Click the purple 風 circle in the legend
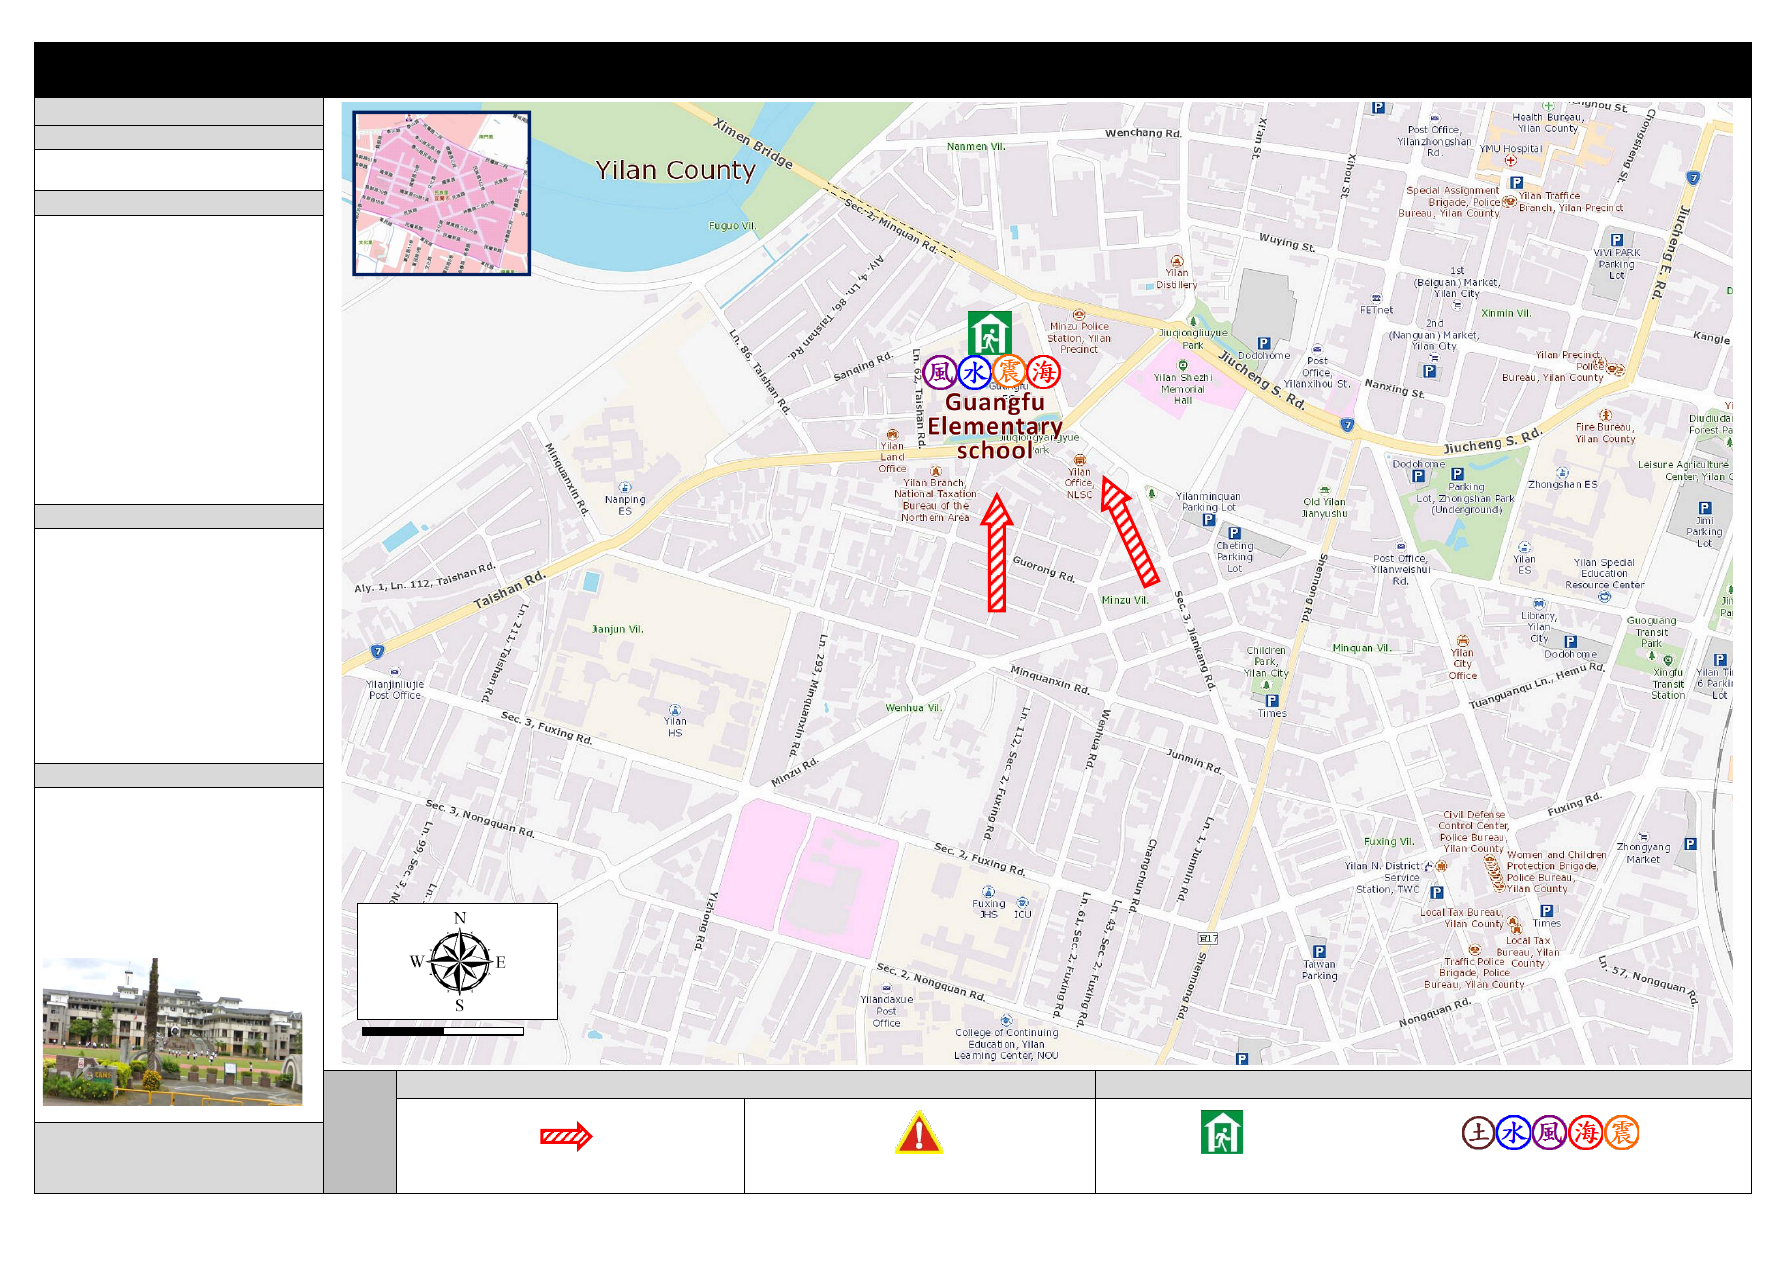The width and height of the screenshot is (1786, 1263). coord(1549,1133)
